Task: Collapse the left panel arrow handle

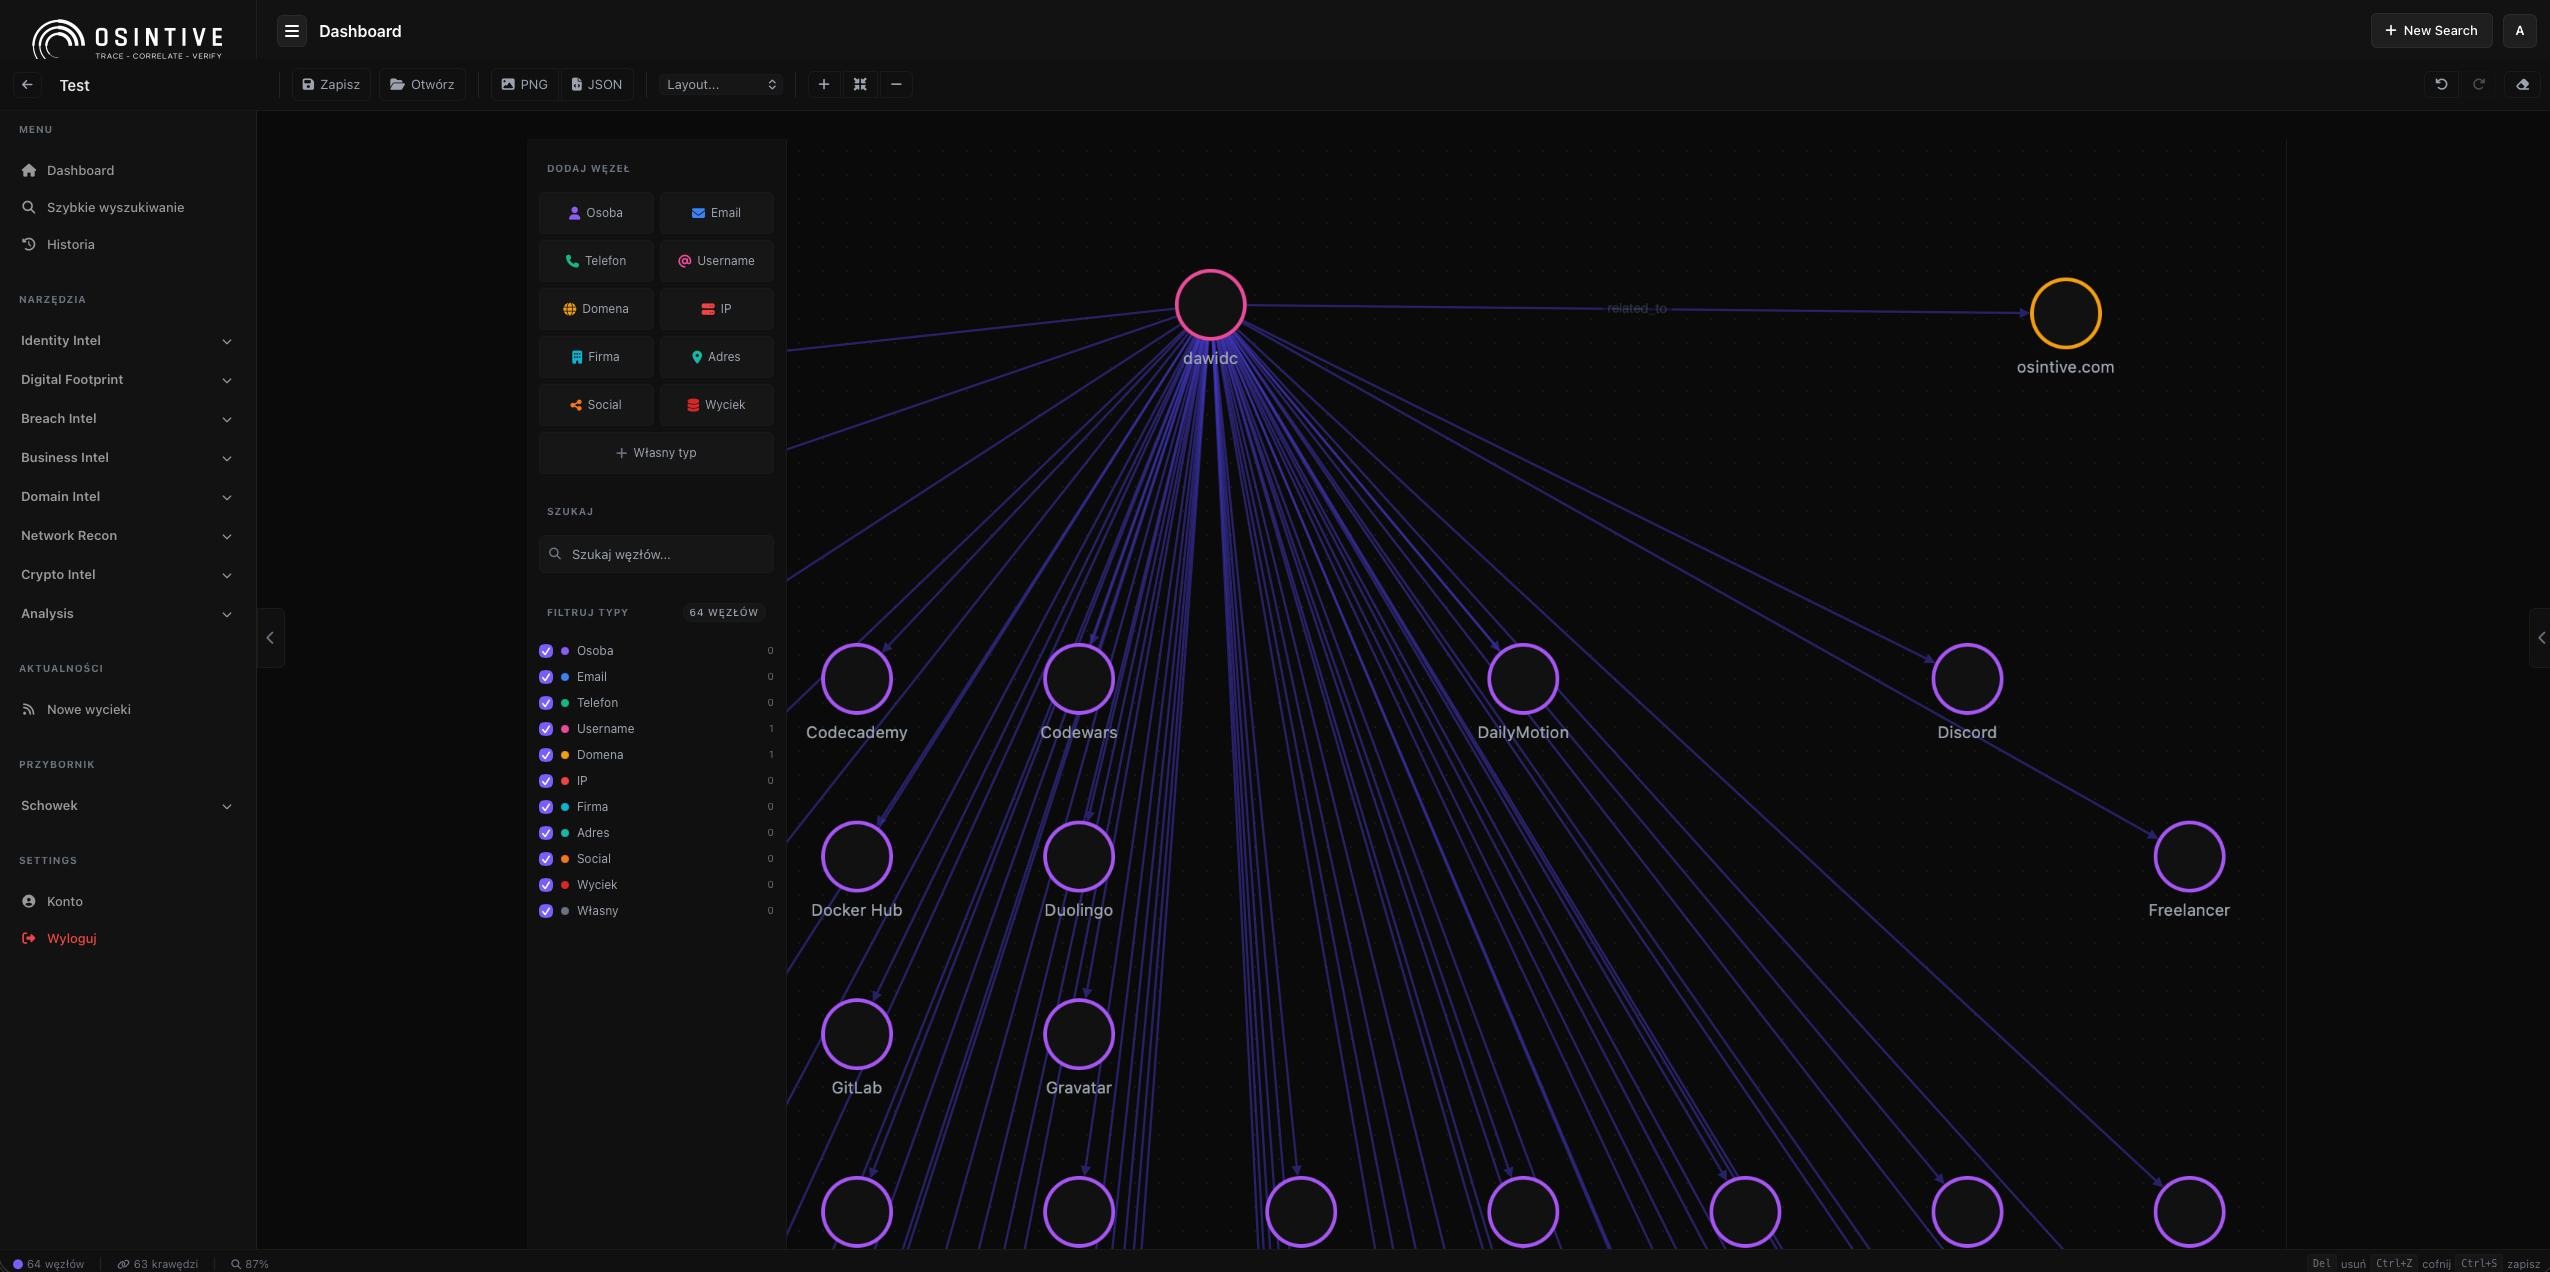Action: [x=270, y=637]
